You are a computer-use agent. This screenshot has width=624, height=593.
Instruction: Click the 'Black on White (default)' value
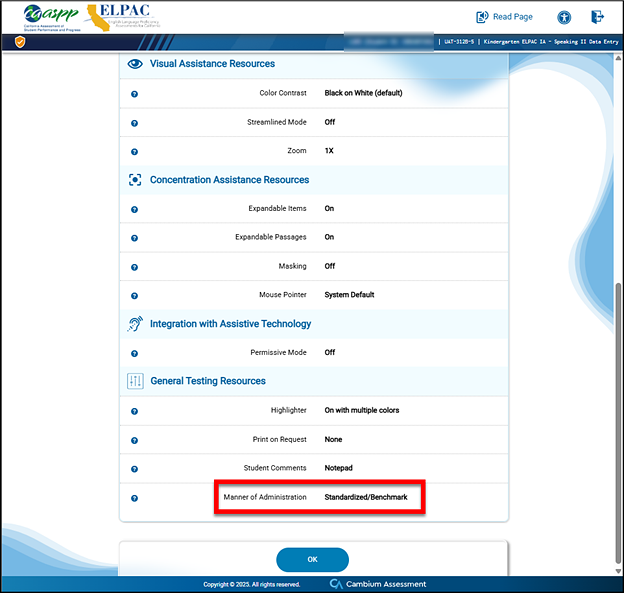363,93
